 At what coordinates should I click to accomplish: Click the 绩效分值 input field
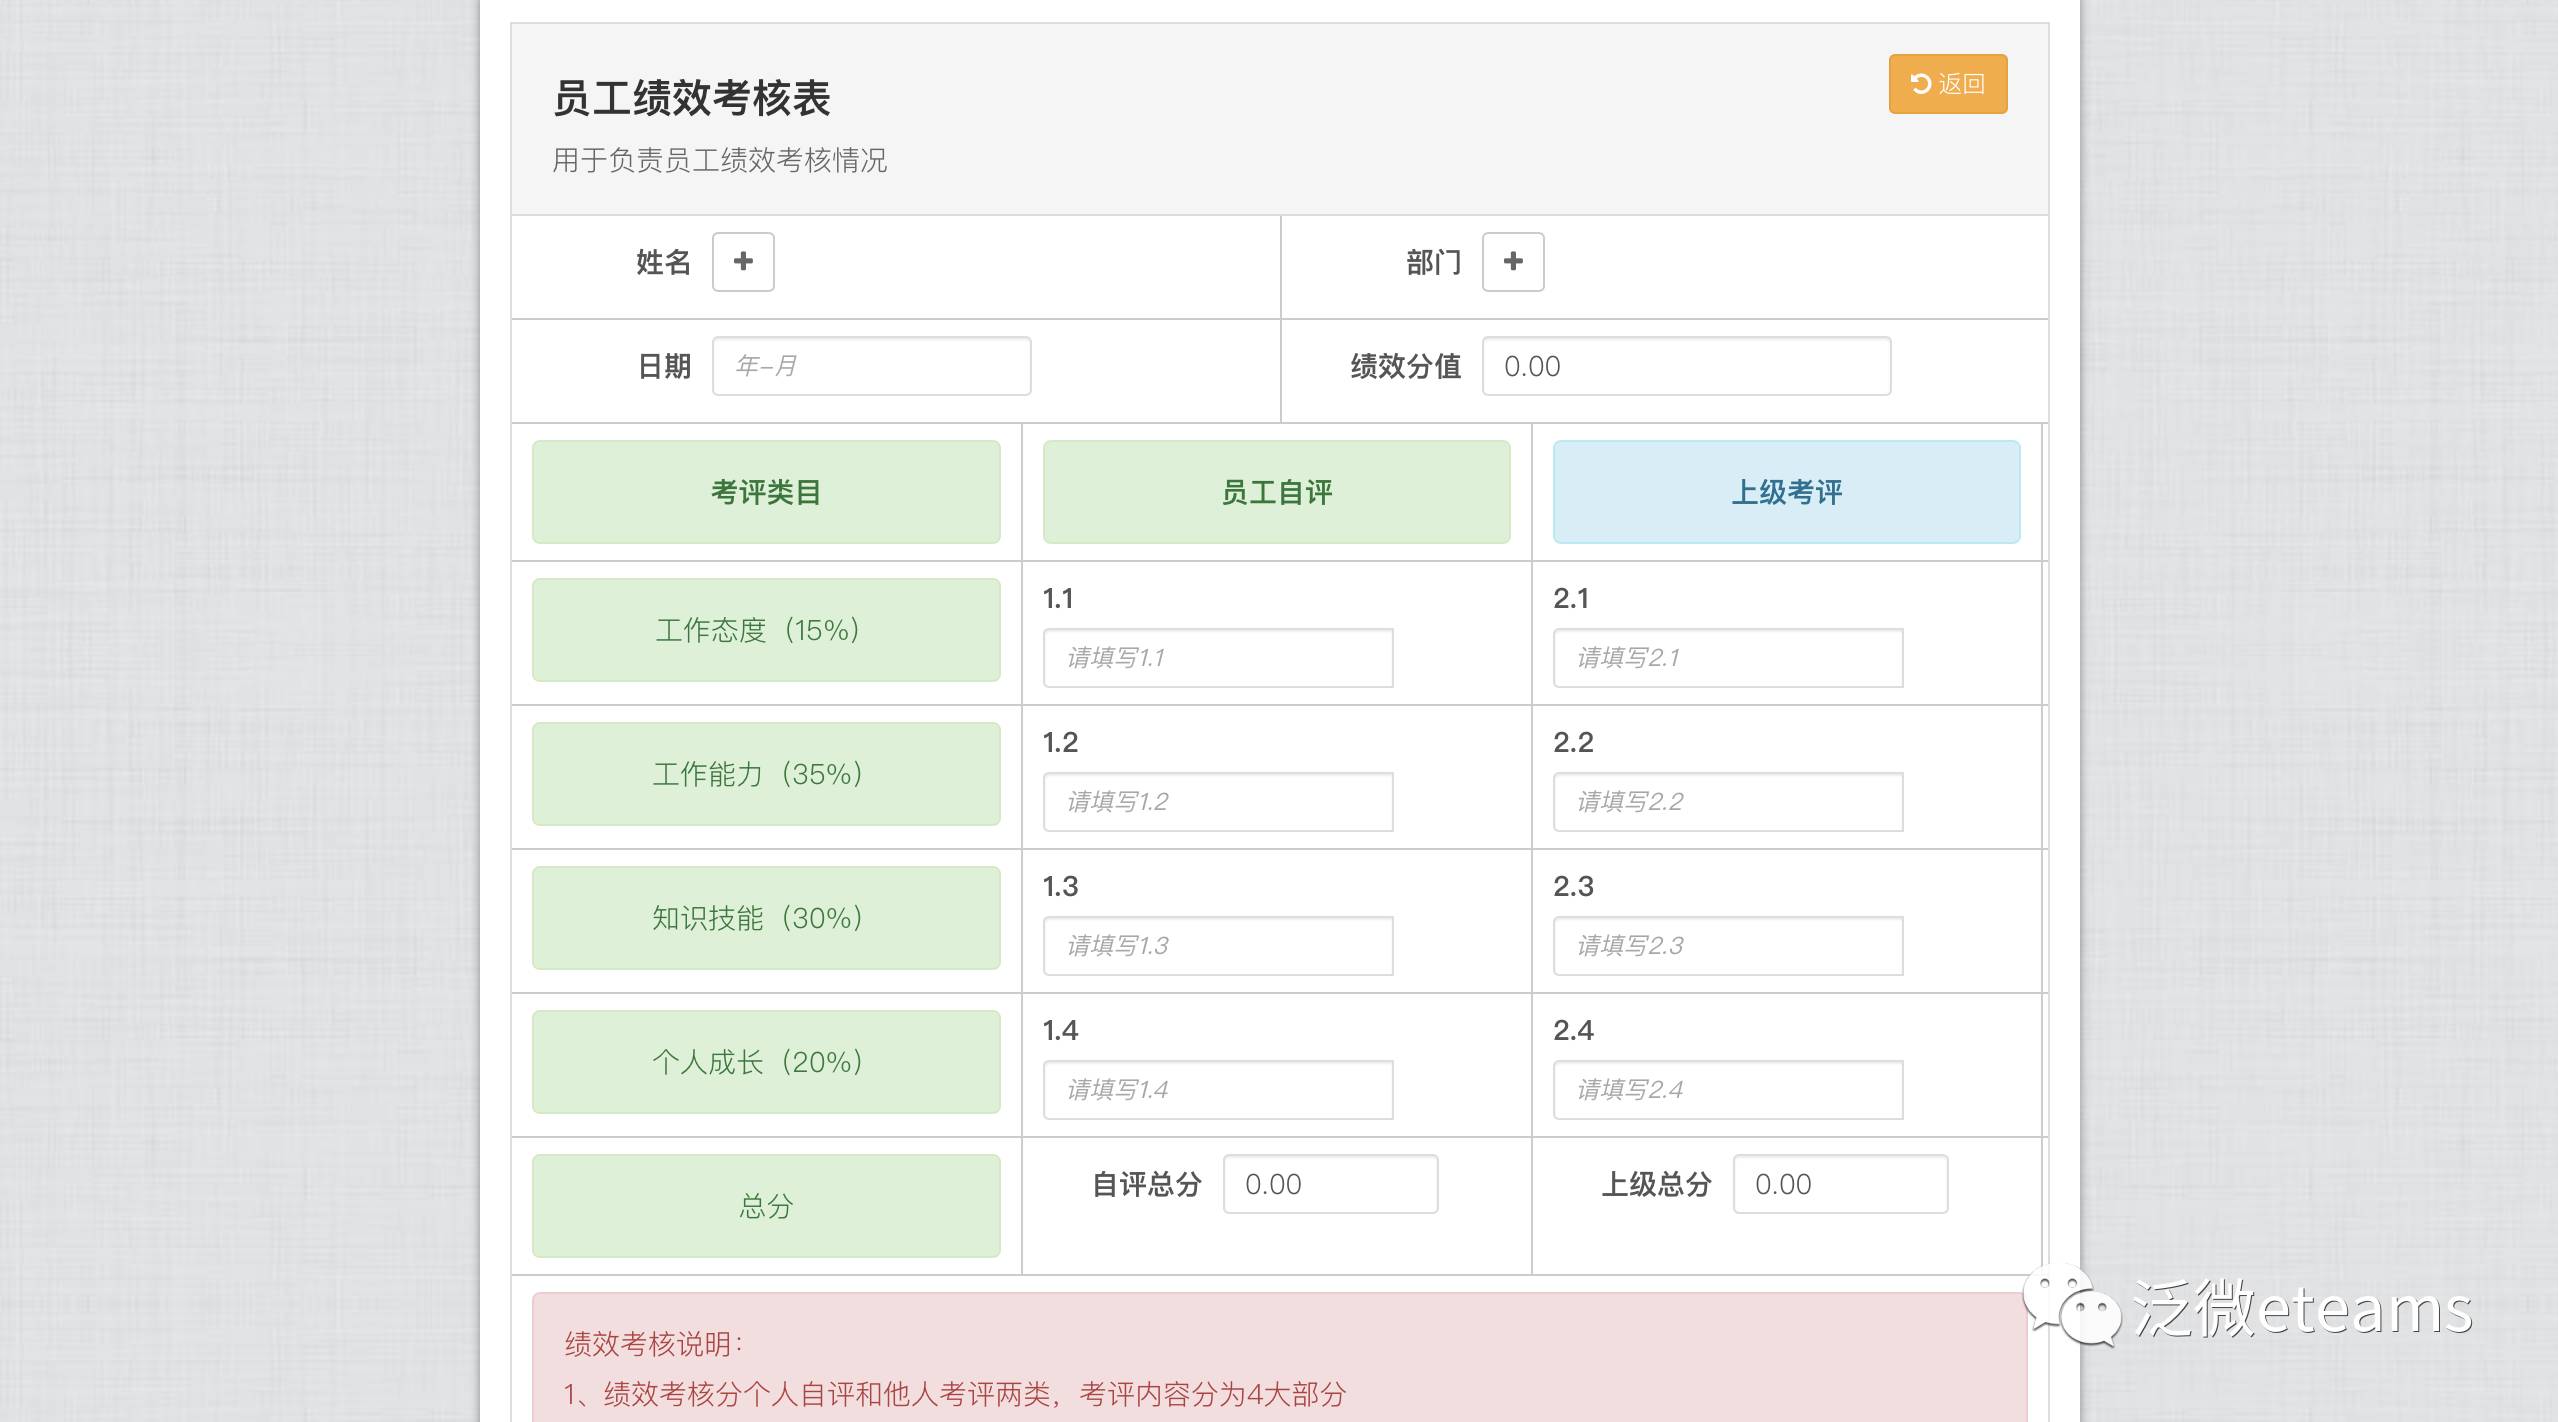[x=1685, y=366]
